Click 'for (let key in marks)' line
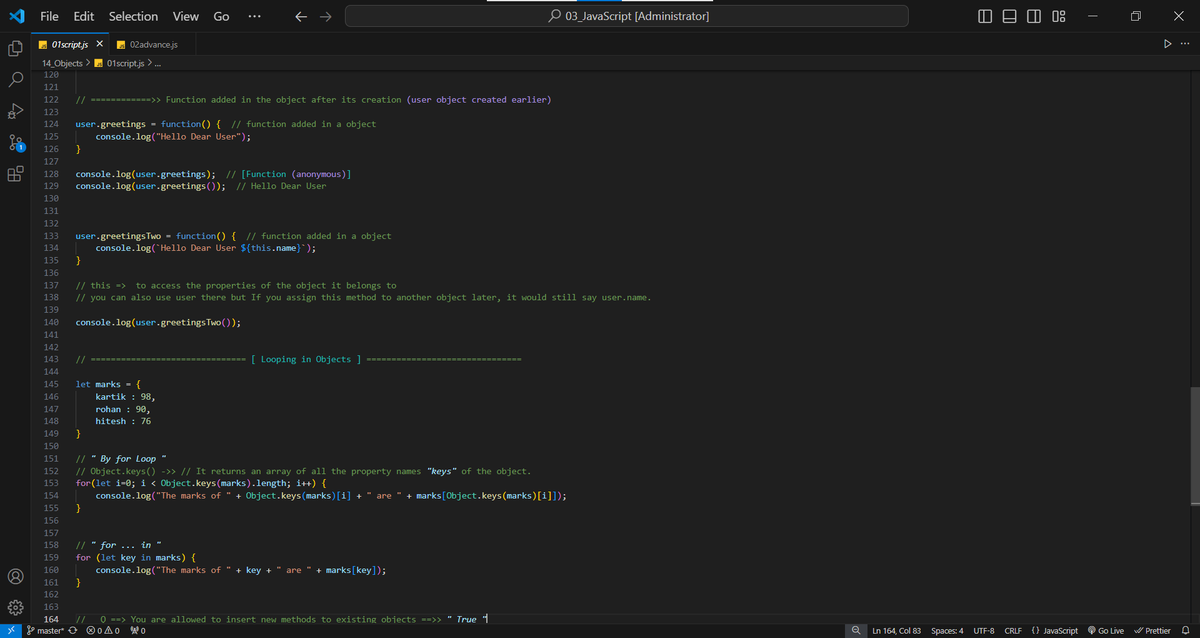This screenshot has width=1200, height=638. [x=135, y=557]
